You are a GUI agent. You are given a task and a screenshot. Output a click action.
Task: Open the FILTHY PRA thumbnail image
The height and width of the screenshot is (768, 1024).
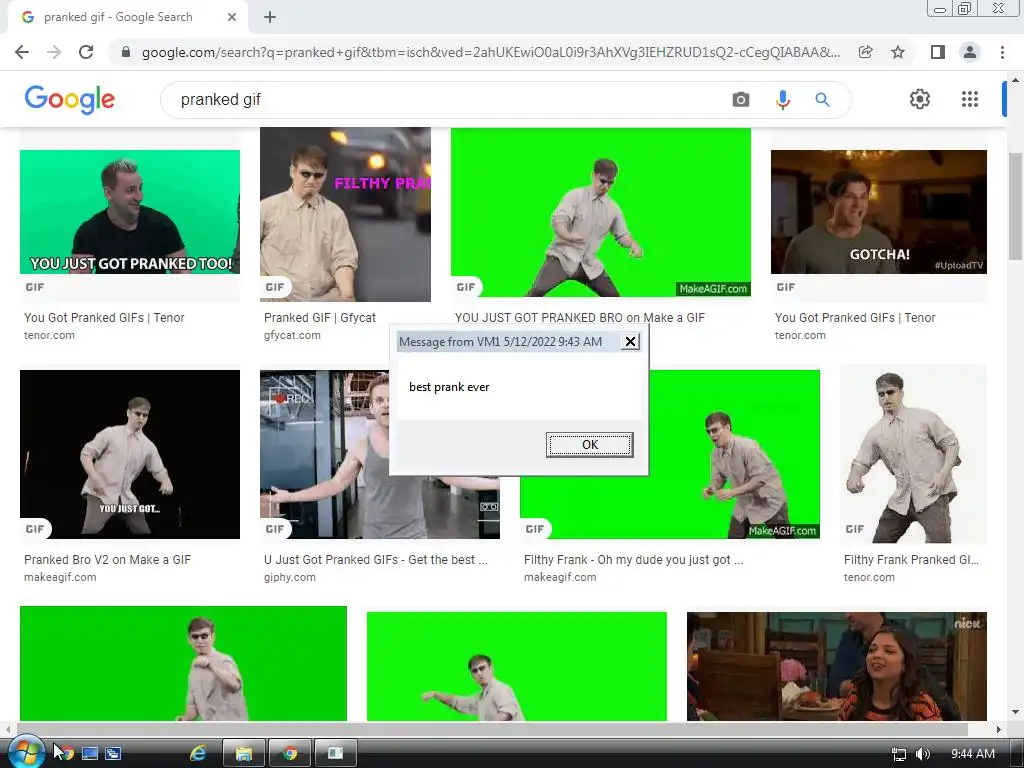[x=345, y=214]
